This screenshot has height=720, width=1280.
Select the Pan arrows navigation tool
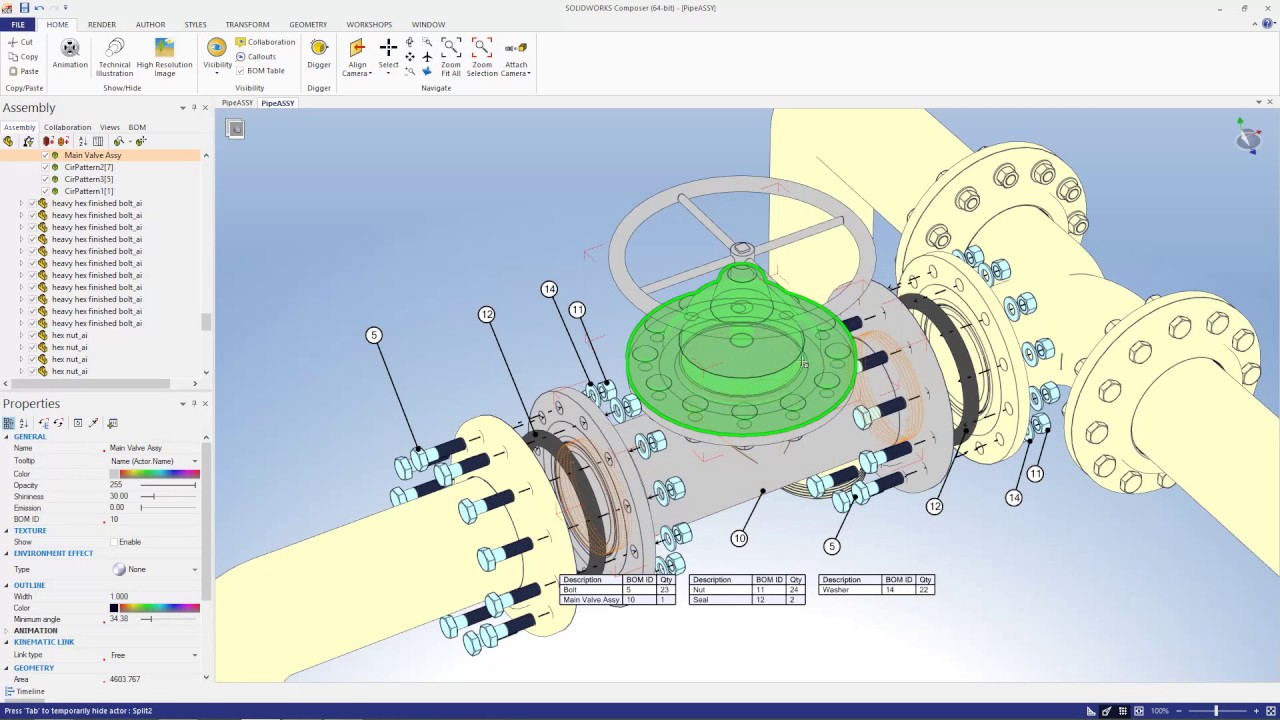point(410,57)
